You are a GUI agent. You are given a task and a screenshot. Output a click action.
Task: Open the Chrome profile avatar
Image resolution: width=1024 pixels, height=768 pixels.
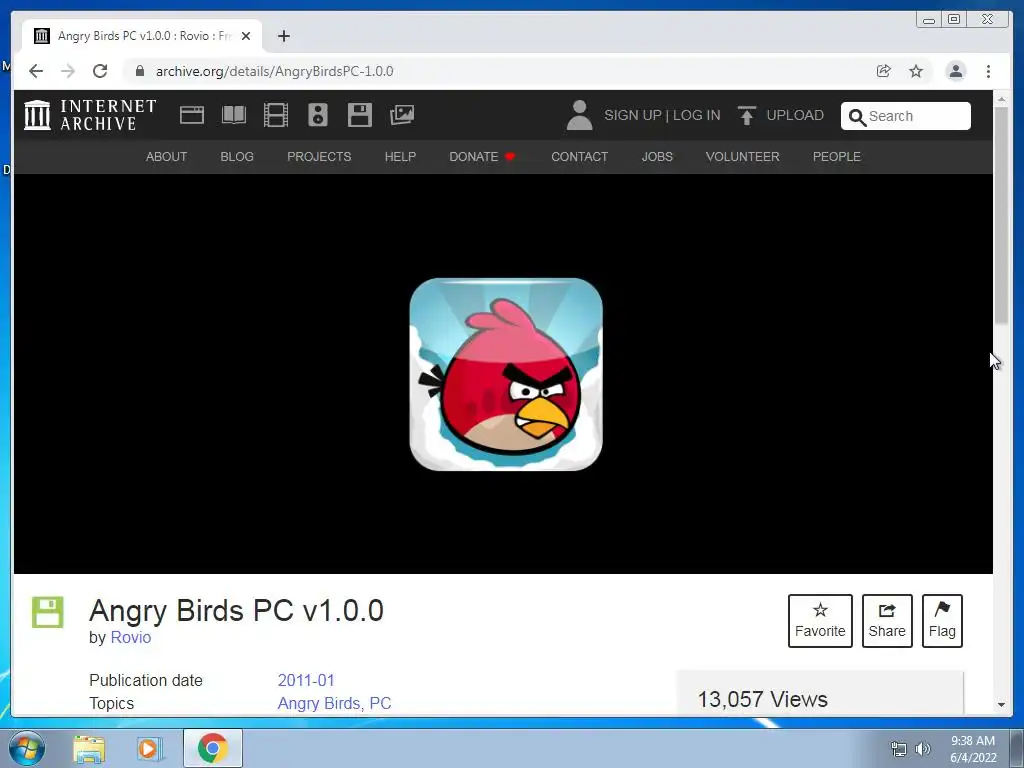click(x=955, y=71)
